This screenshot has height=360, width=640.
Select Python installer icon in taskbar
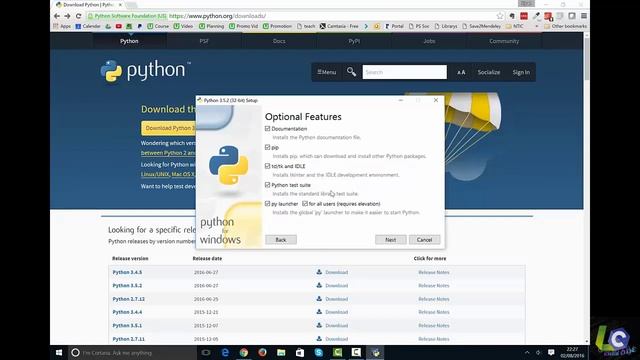pos(376,353)
